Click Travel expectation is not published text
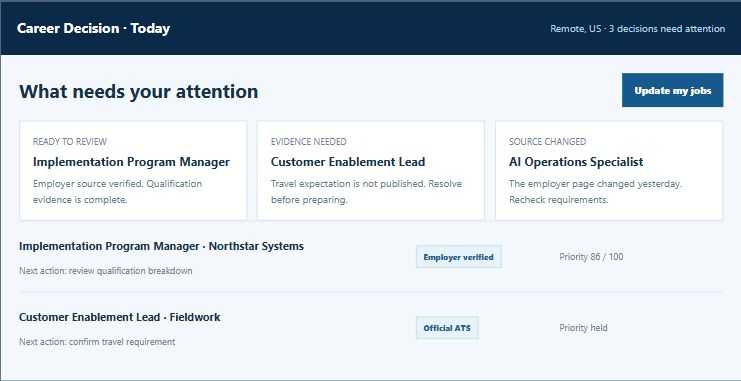 tap(366, 191)
